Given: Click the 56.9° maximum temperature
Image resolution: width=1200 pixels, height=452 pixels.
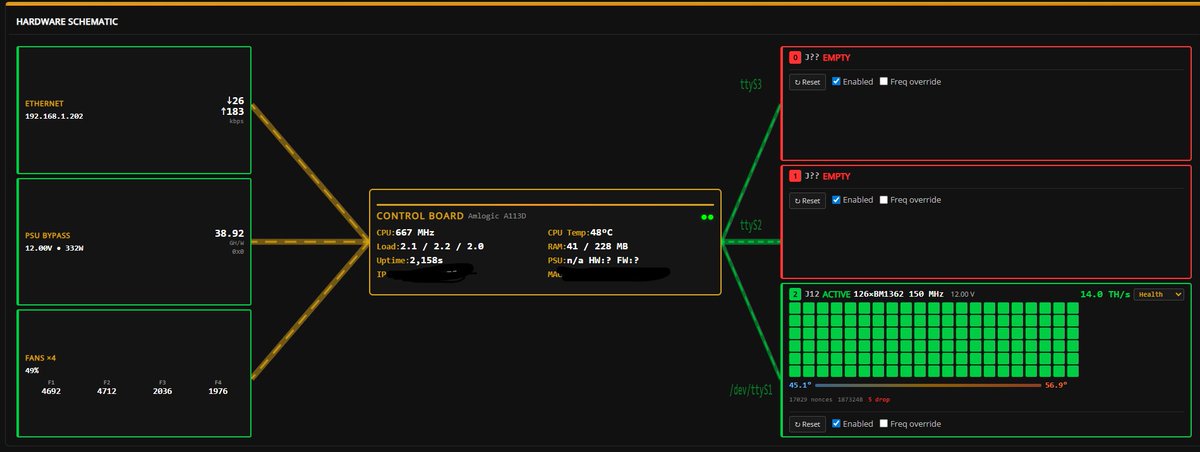Looking at the screenshot, I should click(x=1056, y=384).
